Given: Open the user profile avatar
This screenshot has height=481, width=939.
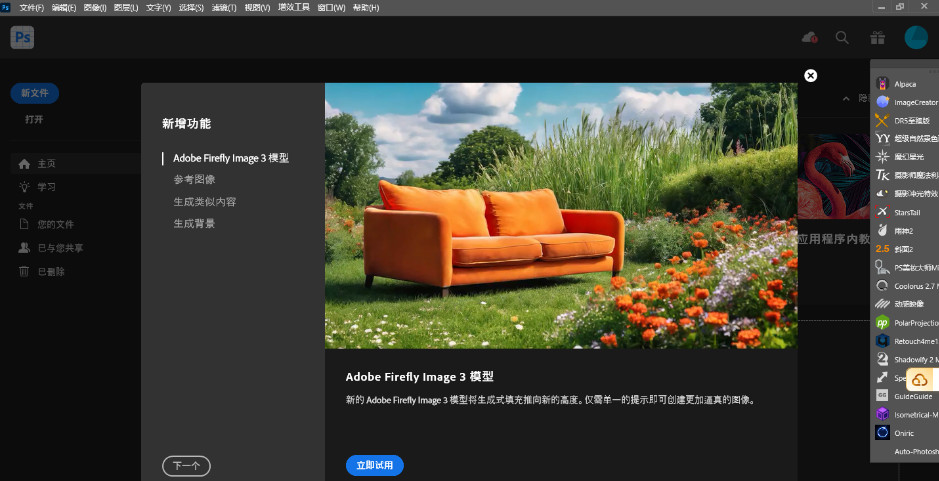Looking at the screenshot, I should (x=916, y=37).
